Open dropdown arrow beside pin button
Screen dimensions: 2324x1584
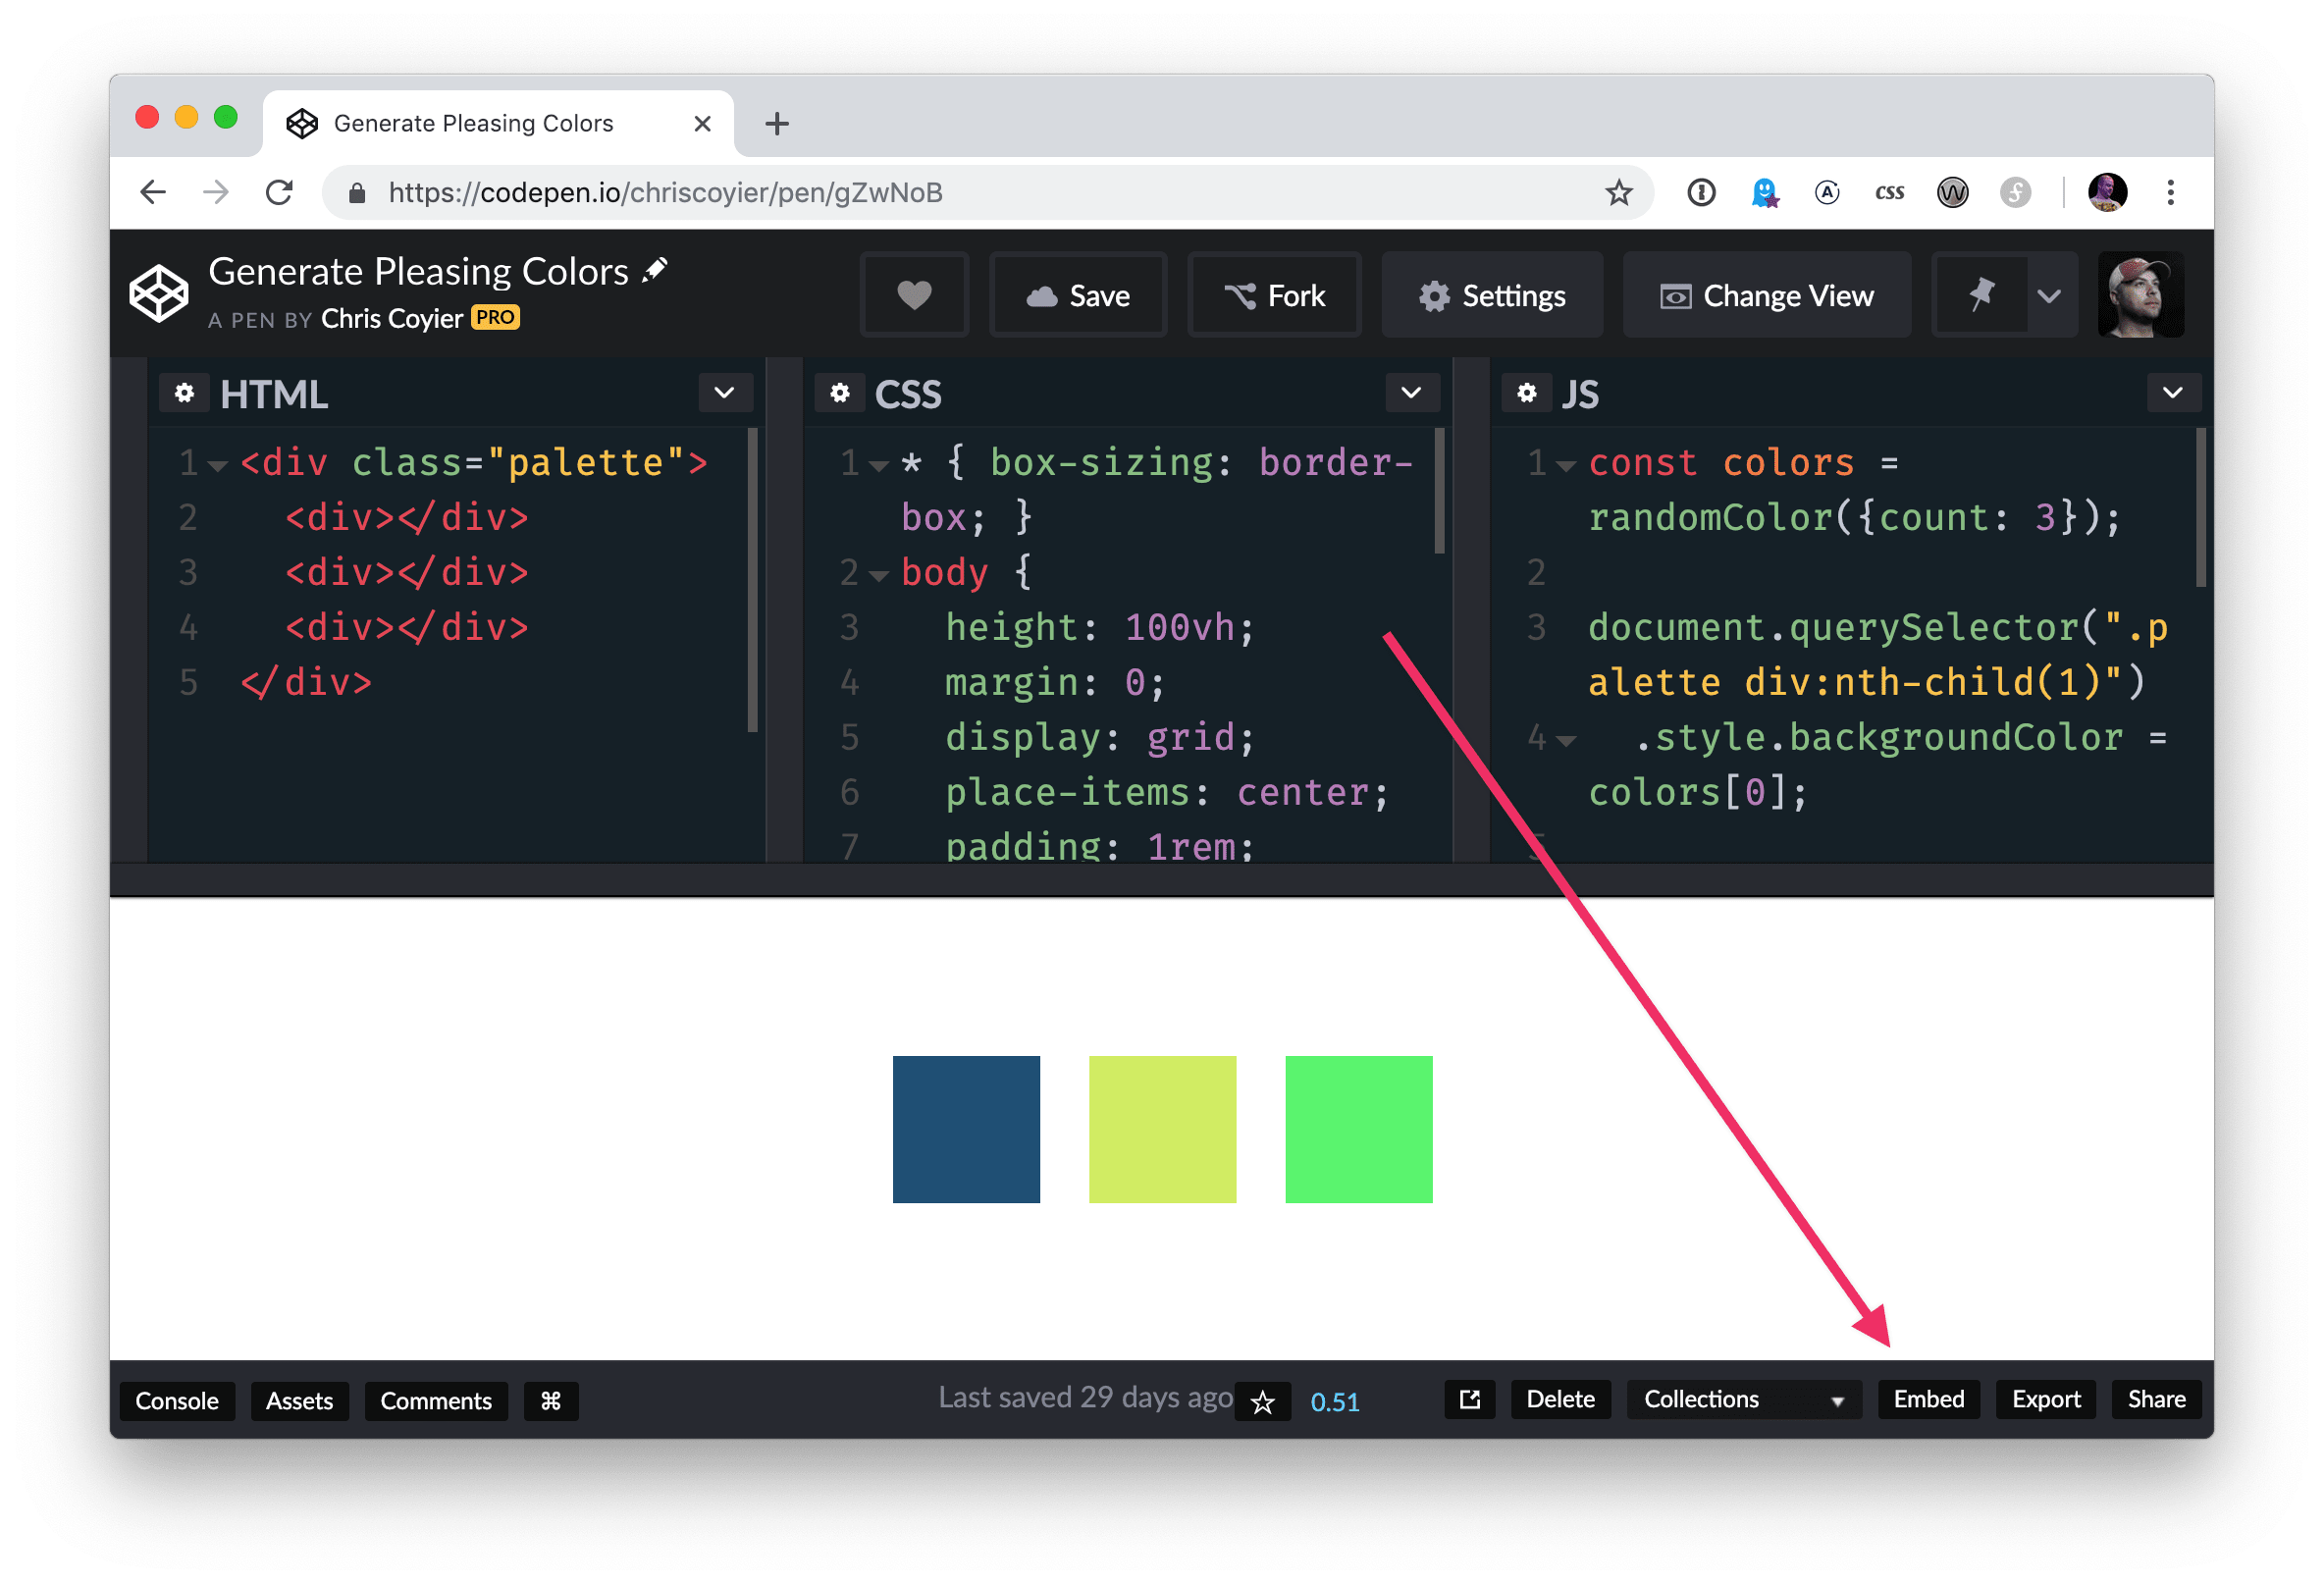[2049, 295]
